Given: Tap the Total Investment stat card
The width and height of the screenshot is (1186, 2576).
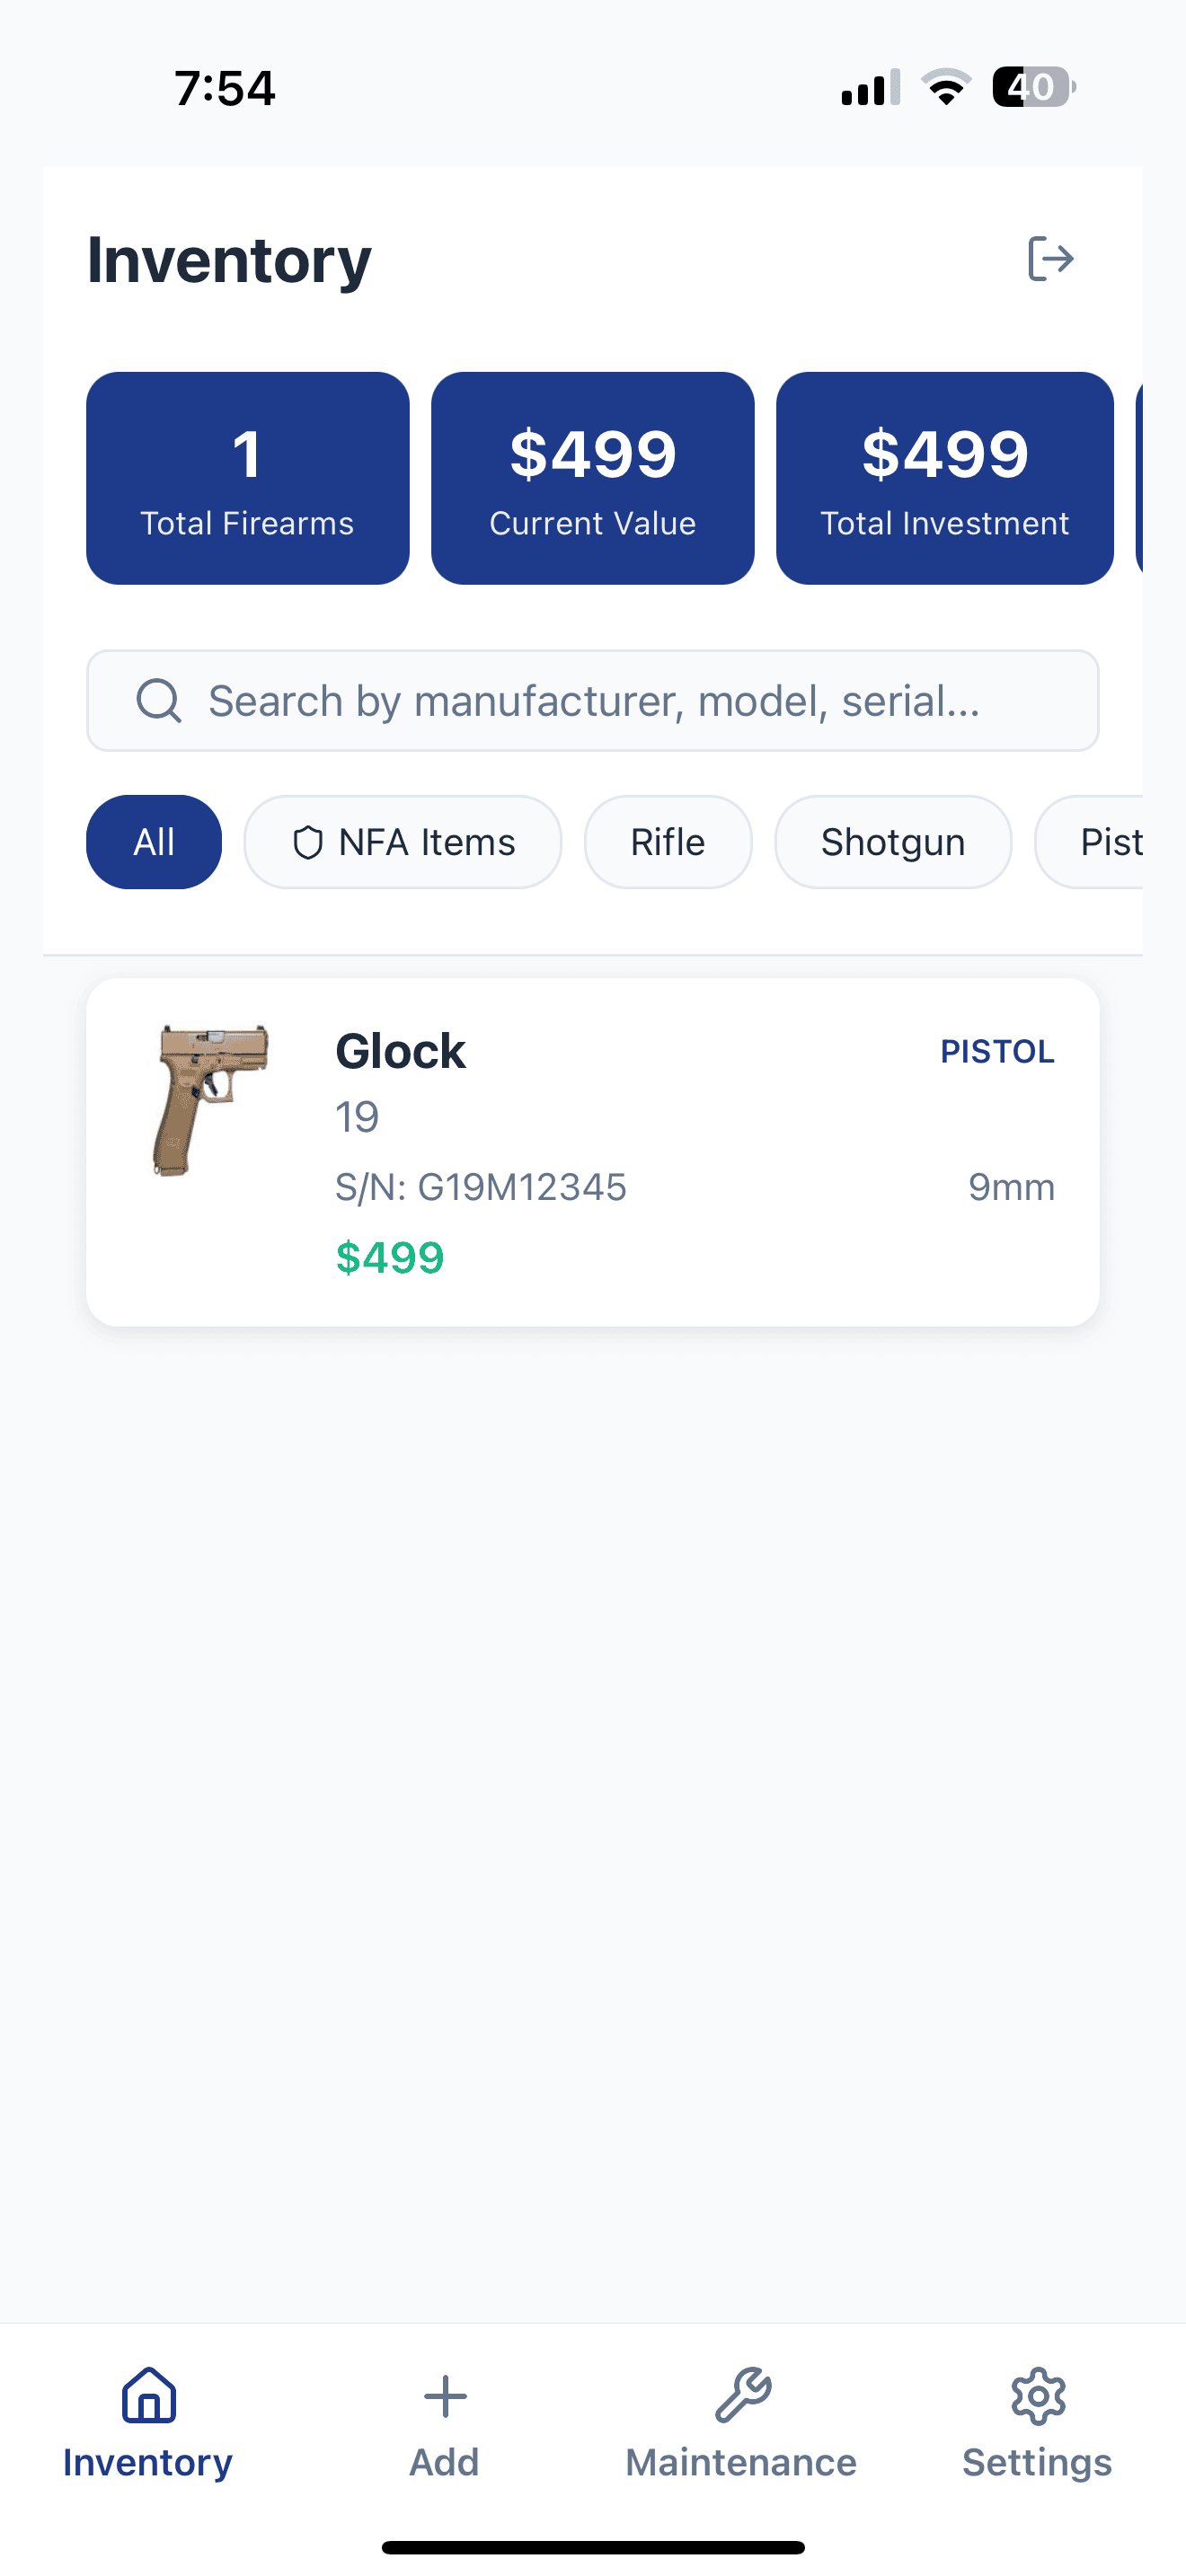Looking at the screenshot, I should tap(944, 478).
